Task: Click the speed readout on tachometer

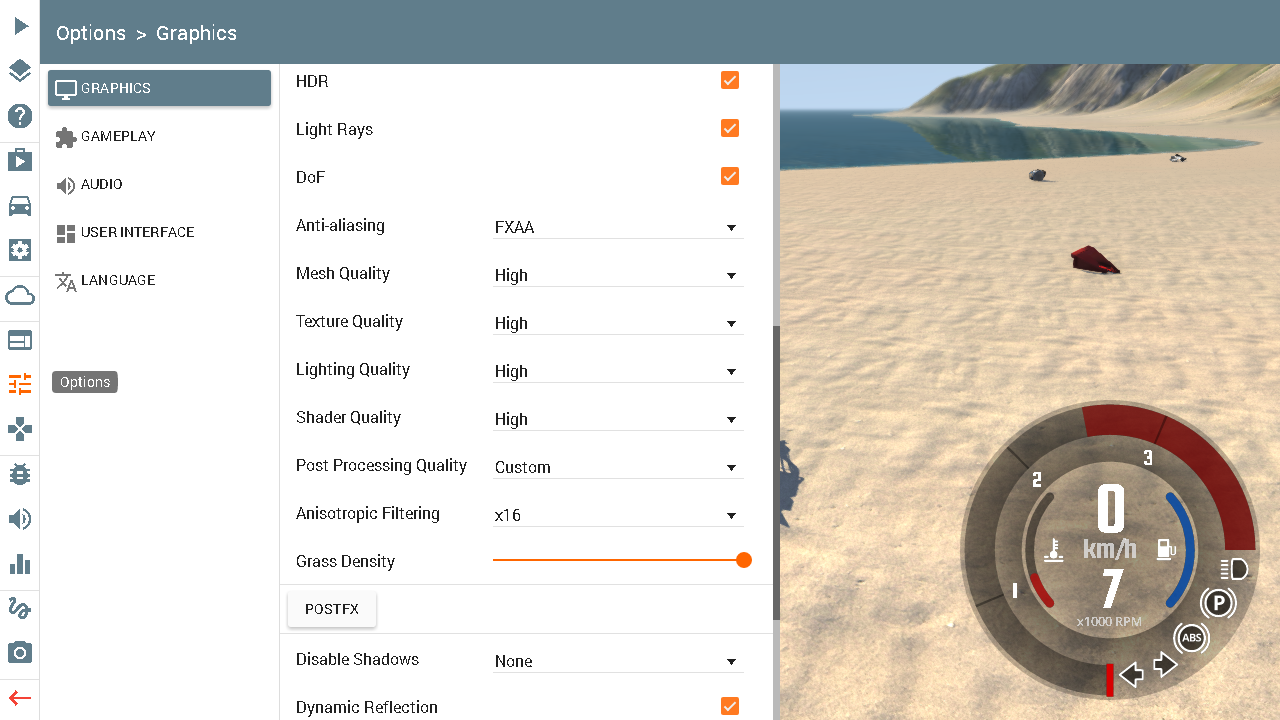Action: (x=1111, y=509)
